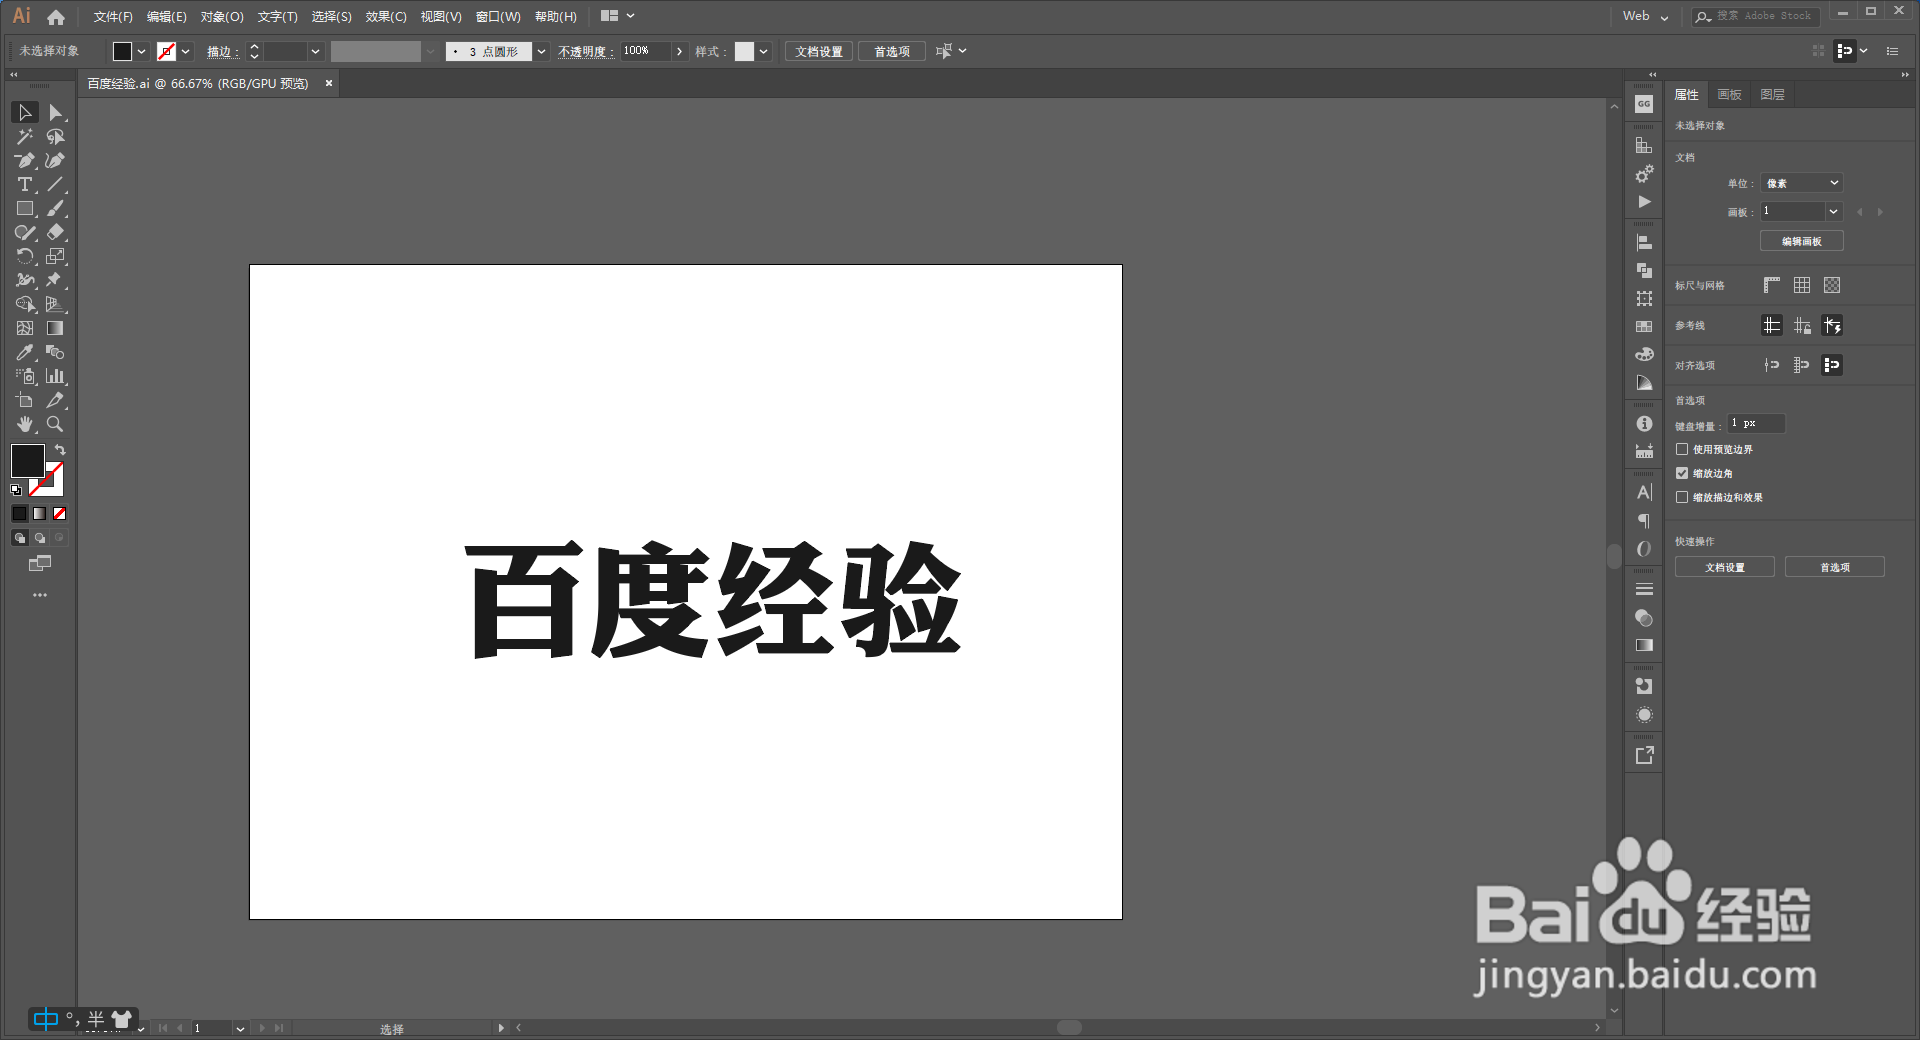The height and width of the screenshot is (1040, 1920).
Task: Disable the 缩放边角 checkbox
Action: pyautogui.click(x=1682, y=473)
